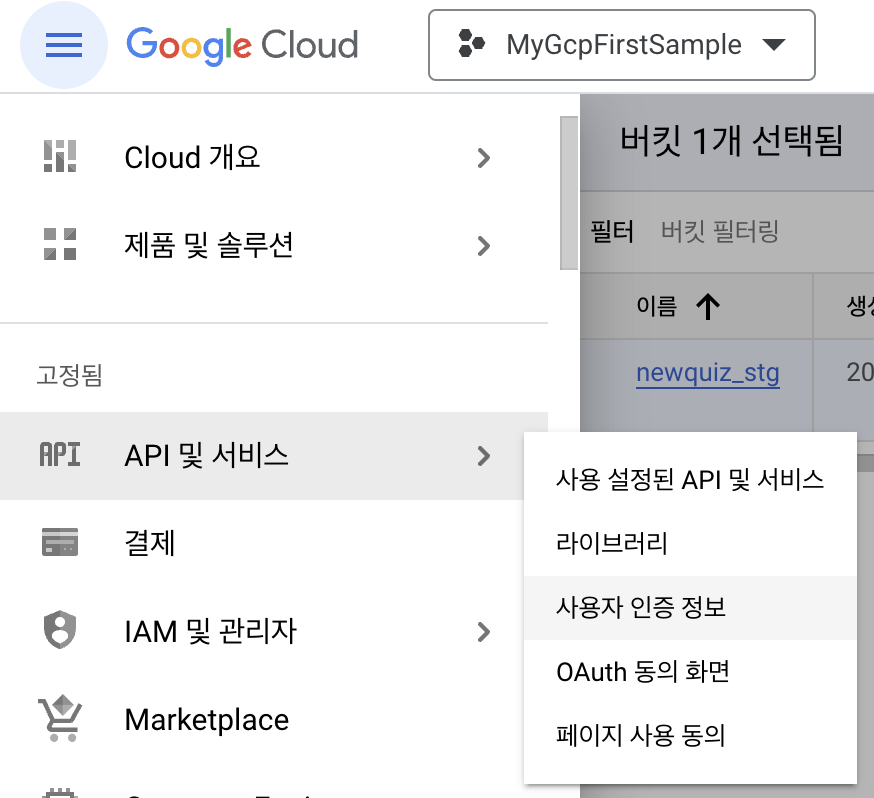Viewport: 874px width, 798px height.
Task: Expand the API 및 서비스 chevron
Action: (484, 456)
